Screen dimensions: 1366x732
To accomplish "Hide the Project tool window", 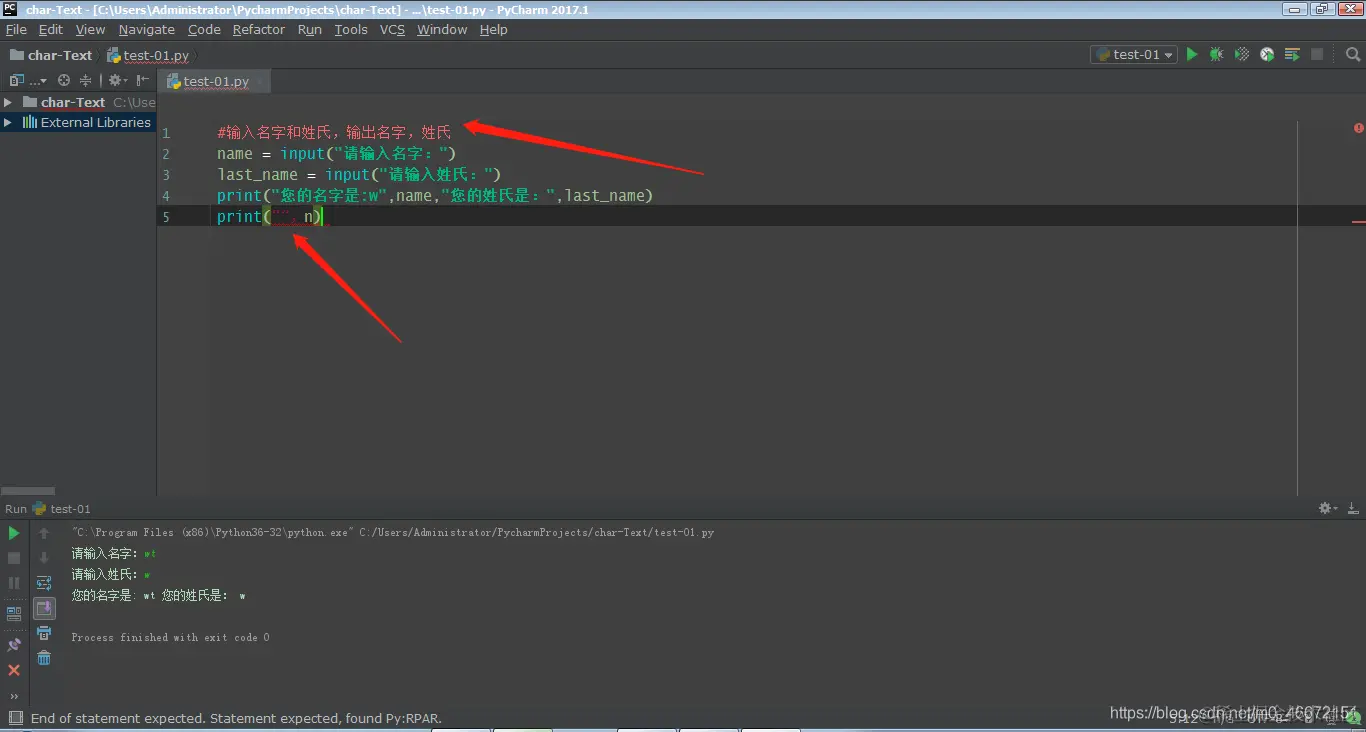I will coord(143,80).
